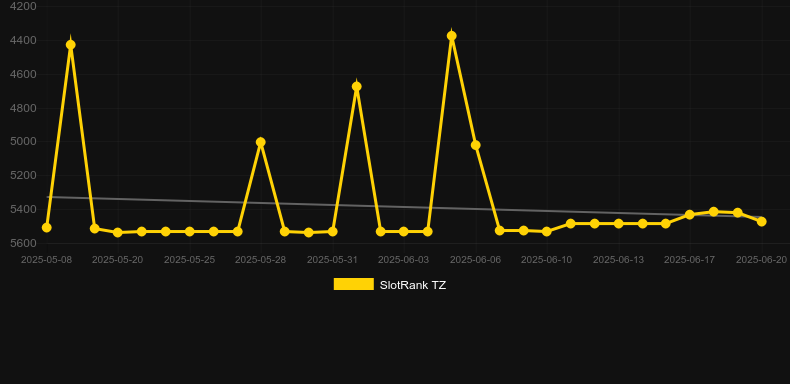Click the 4800 y-axis value
The width and height of the screenshot is (790, 384).
tap(23, 108)
